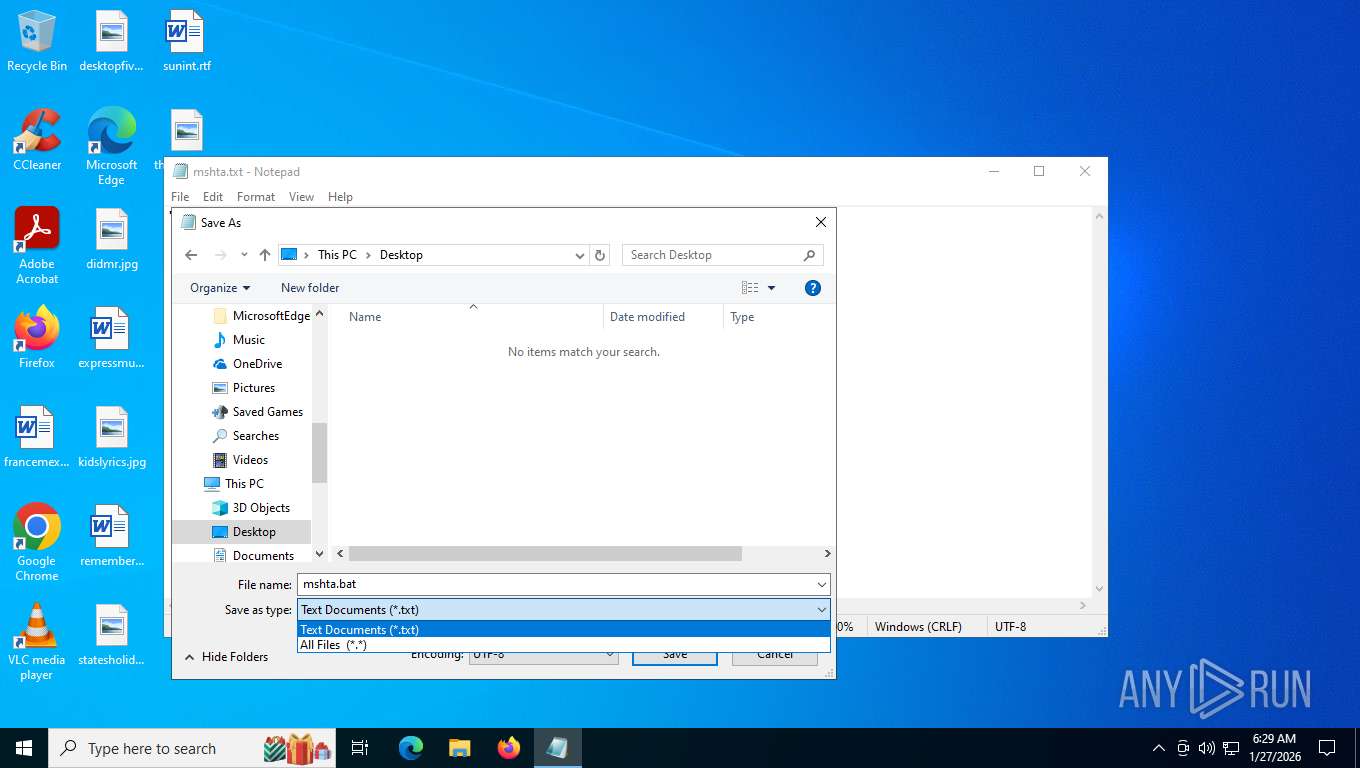
Task: Go back with the Back arrow
Action: click(x=191, y=255)
